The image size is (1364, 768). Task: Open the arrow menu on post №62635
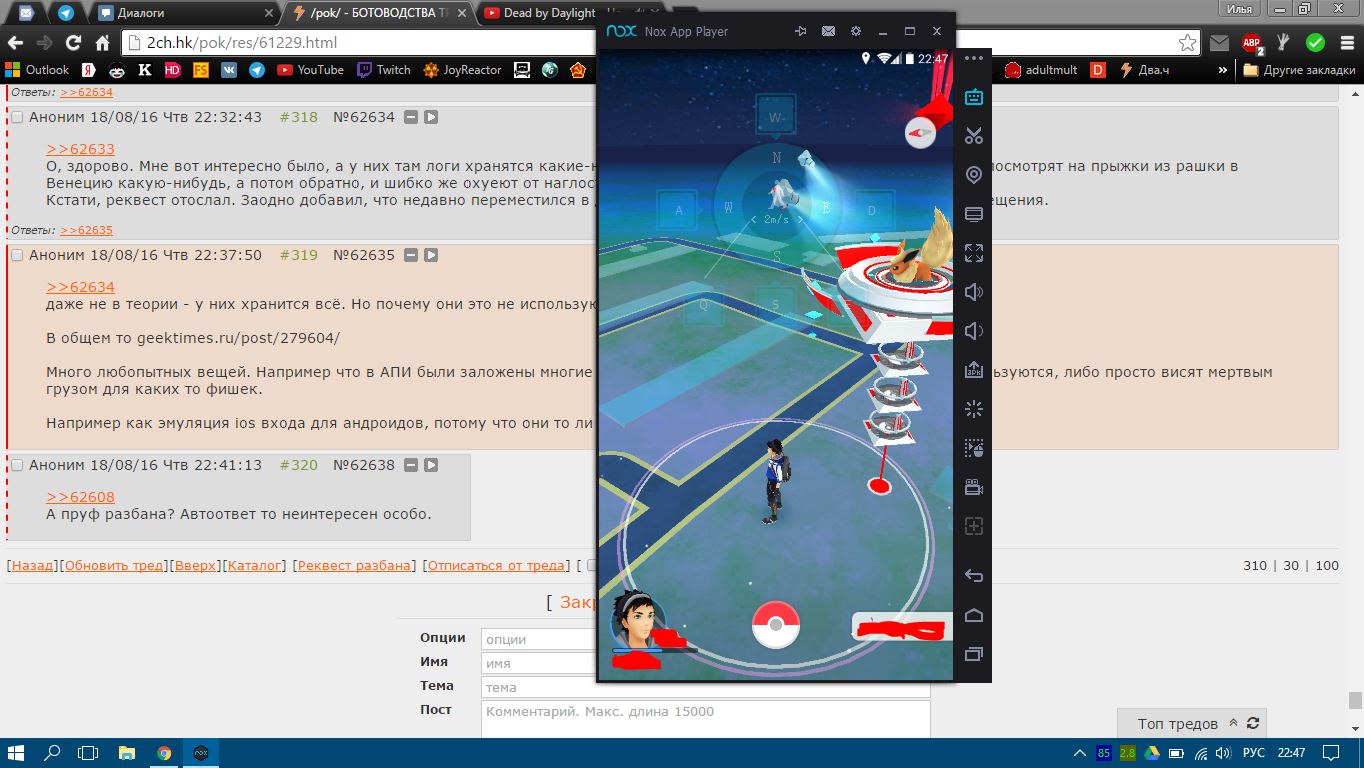pyautogui.click(x=431, y=255)
